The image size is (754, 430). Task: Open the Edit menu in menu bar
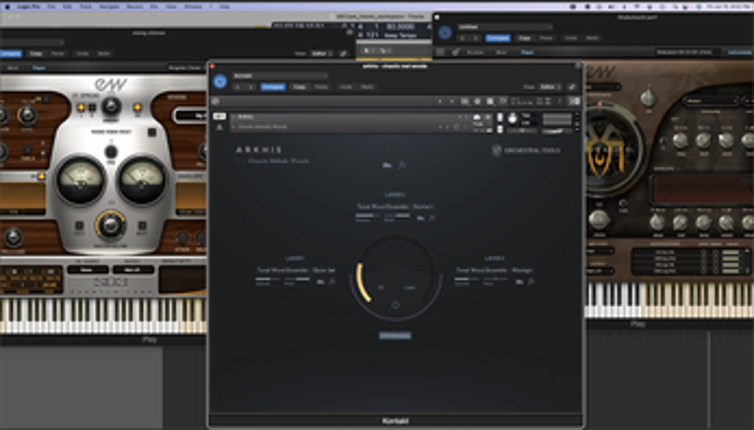point(68,7)
